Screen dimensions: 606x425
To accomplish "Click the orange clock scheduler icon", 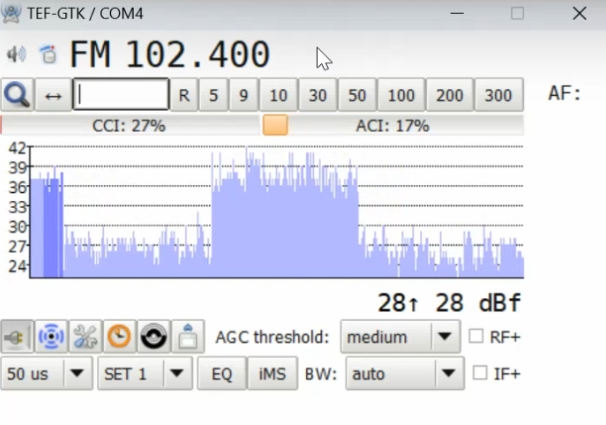I will tap(119, 337).
